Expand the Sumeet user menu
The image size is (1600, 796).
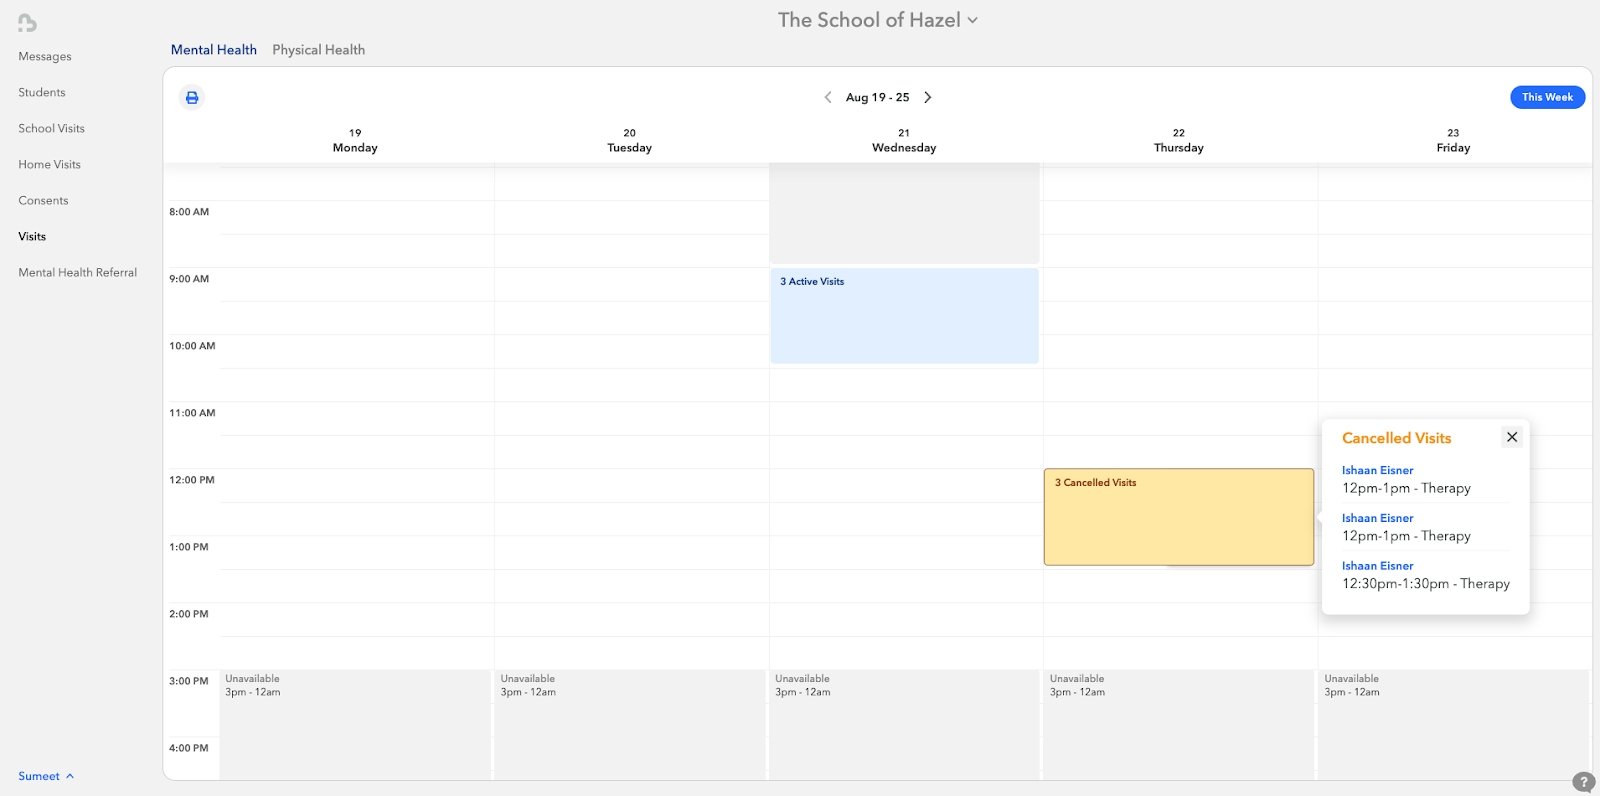(x=46, y=776)
